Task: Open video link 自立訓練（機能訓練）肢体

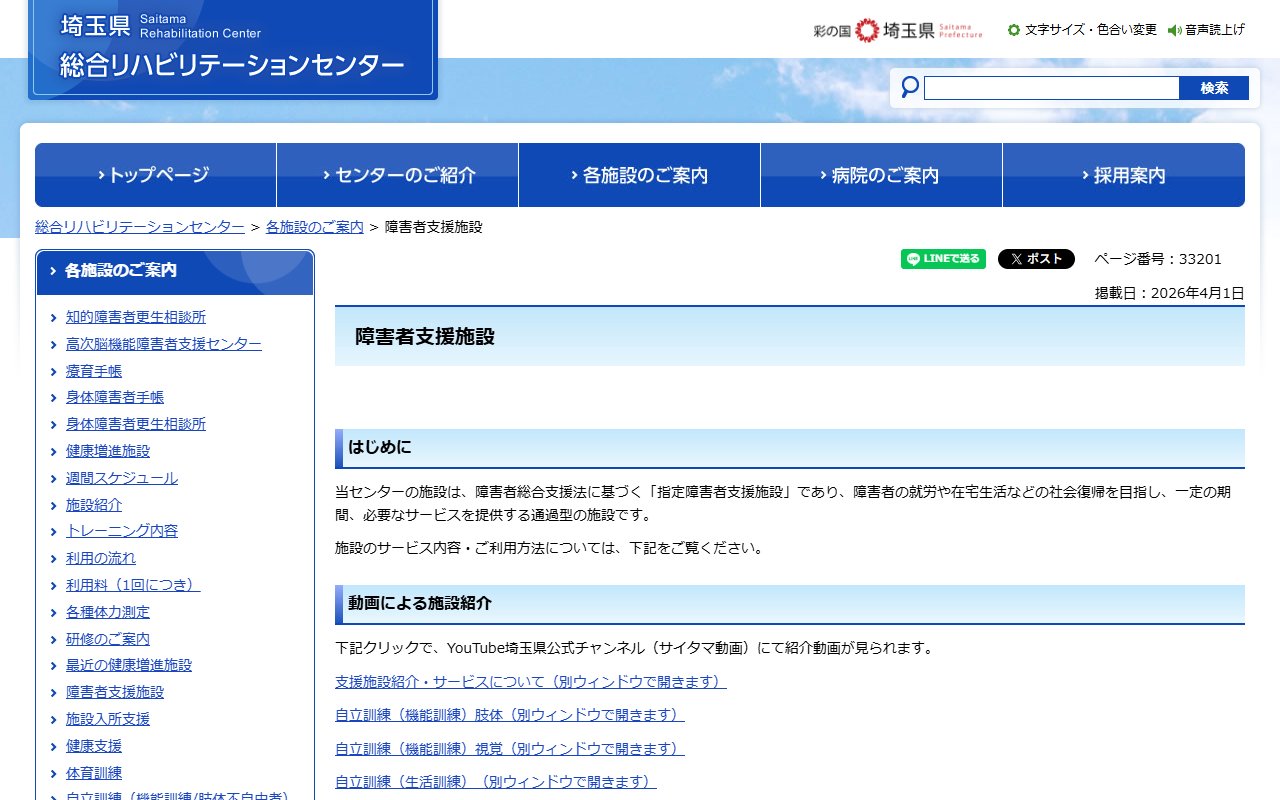Action: 510,715
